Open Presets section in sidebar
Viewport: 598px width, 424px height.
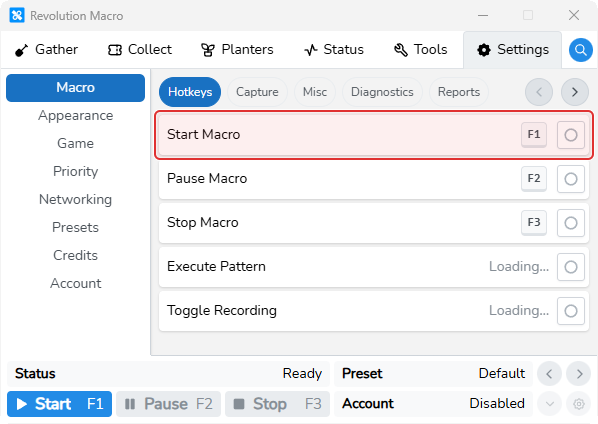pos(76,228)
